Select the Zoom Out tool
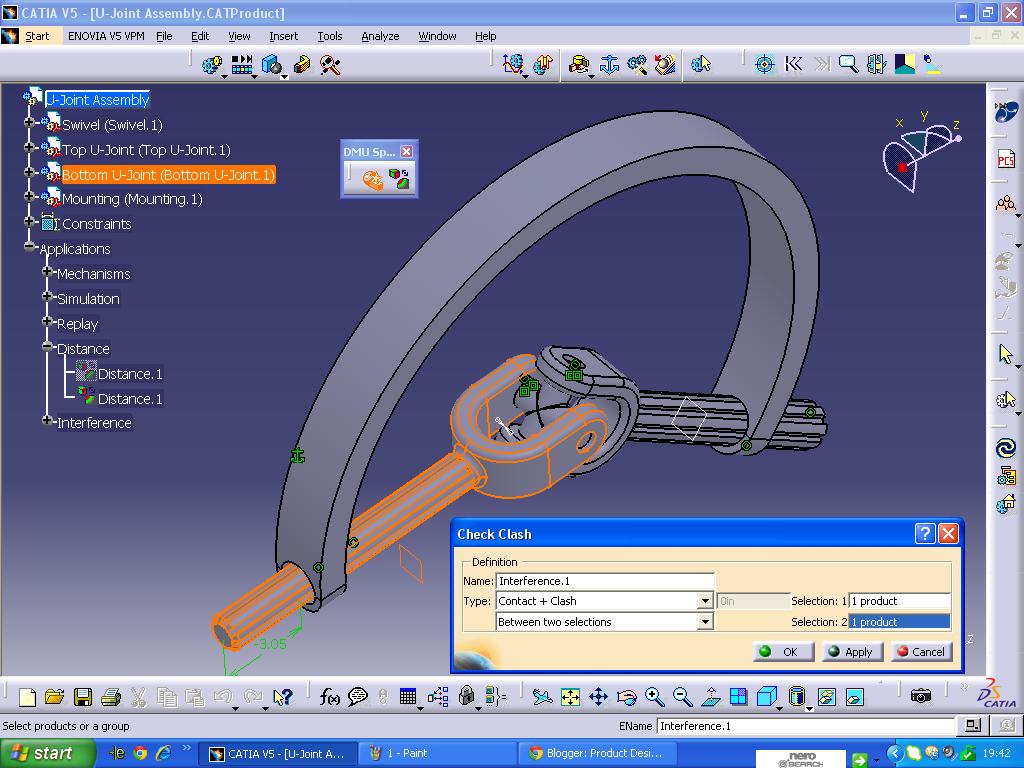The image size is (1024, 768). pos(683,695)
